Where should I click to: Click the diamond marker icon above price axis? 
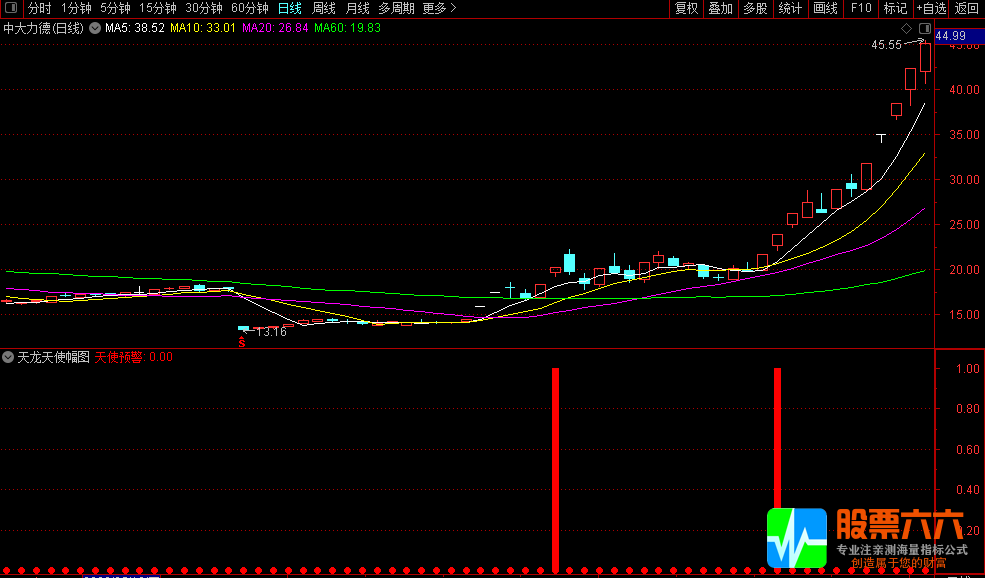click(x=907, y=28)
